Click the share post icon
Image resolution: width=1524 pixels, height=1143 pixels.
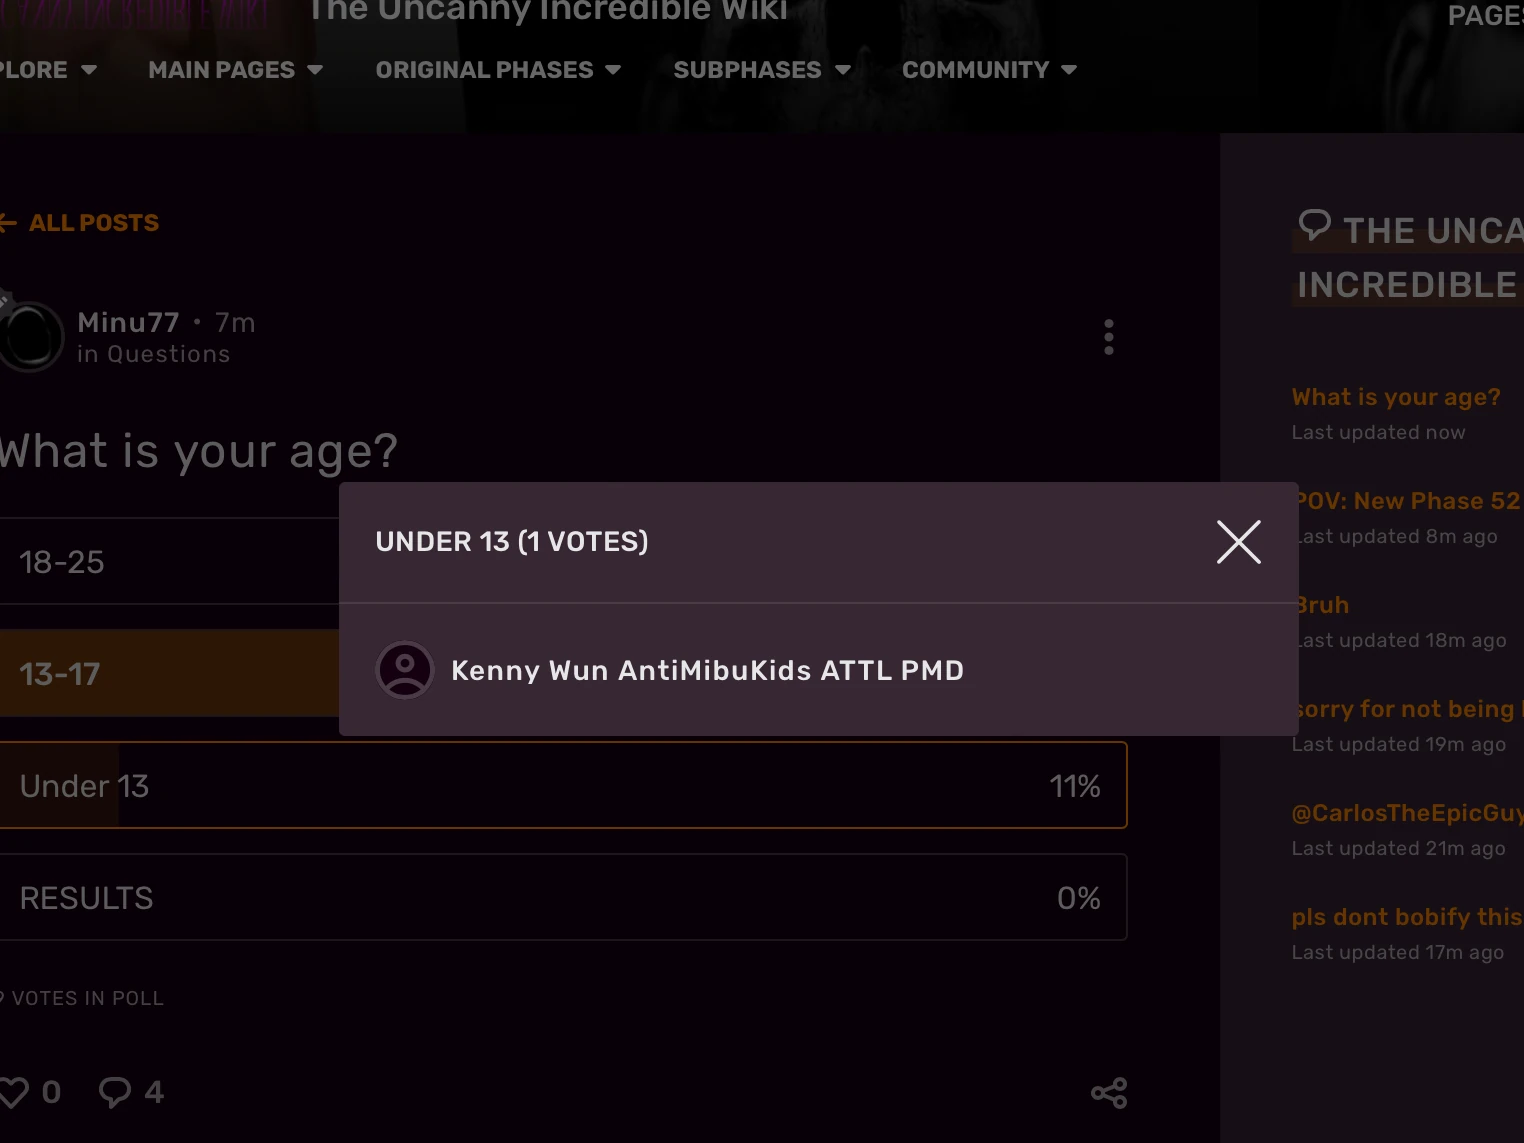click(x=1108, y=1093)
